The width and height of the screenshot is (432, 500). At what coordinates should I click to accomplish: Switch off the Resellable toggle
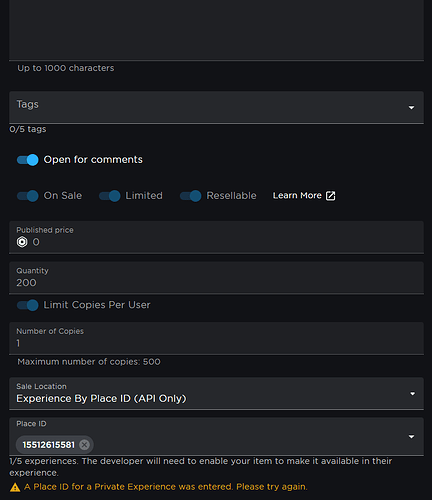[191, 196]
